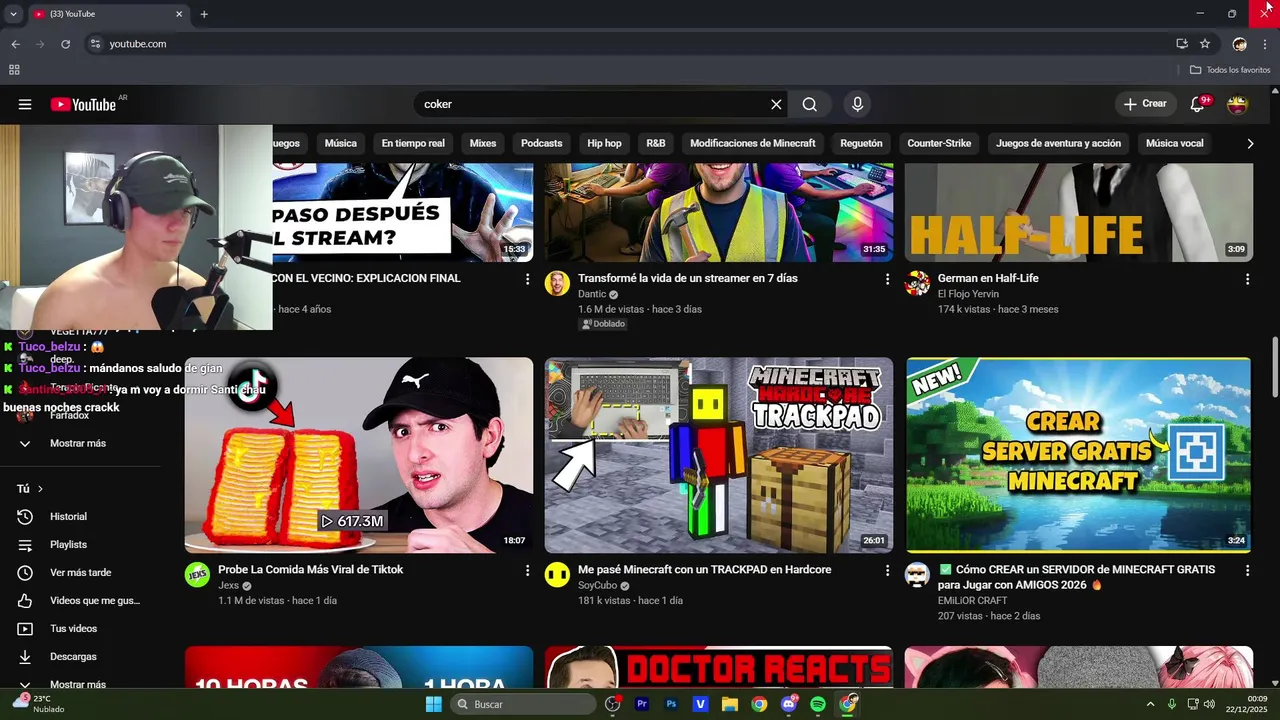Screen dimensions: 1280x720
Task: Open the YouTube hamburger guide menu
Action: click(25, 104)
